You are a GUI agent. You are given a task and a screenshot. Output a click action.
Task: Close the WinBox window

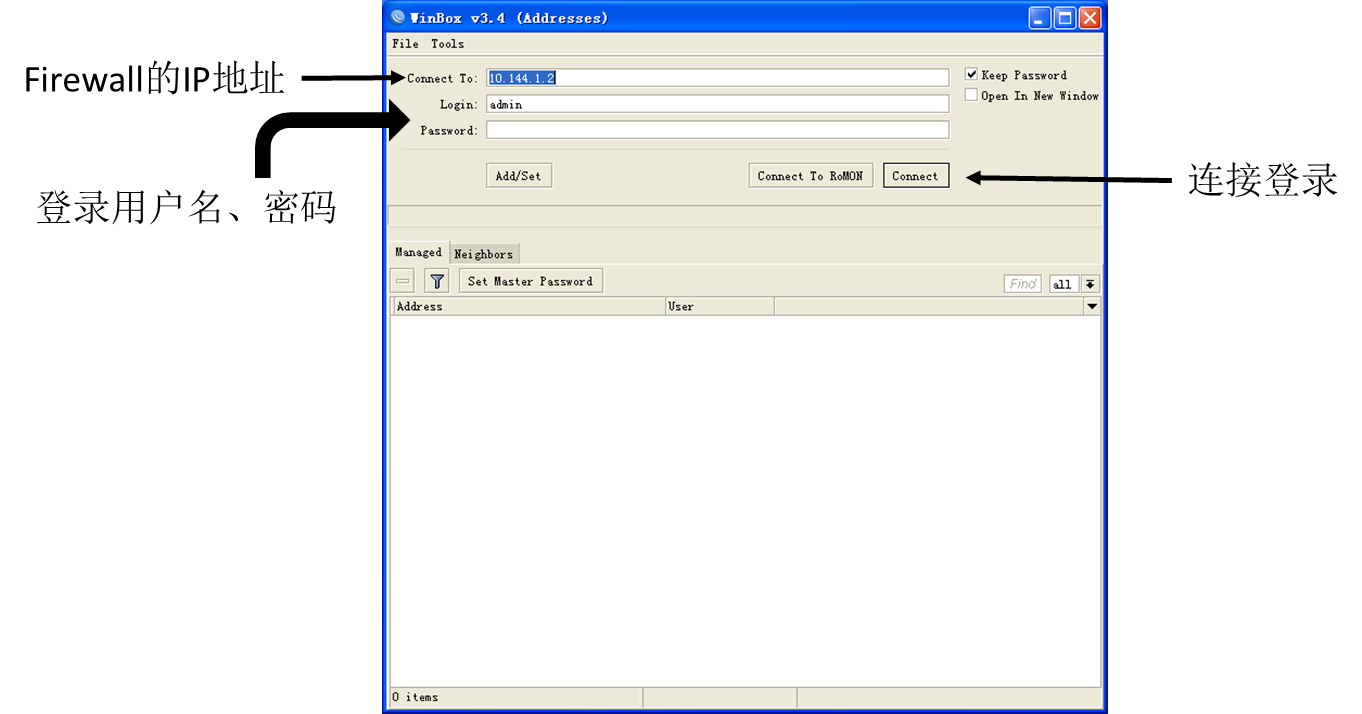[x=1089, y=18]
